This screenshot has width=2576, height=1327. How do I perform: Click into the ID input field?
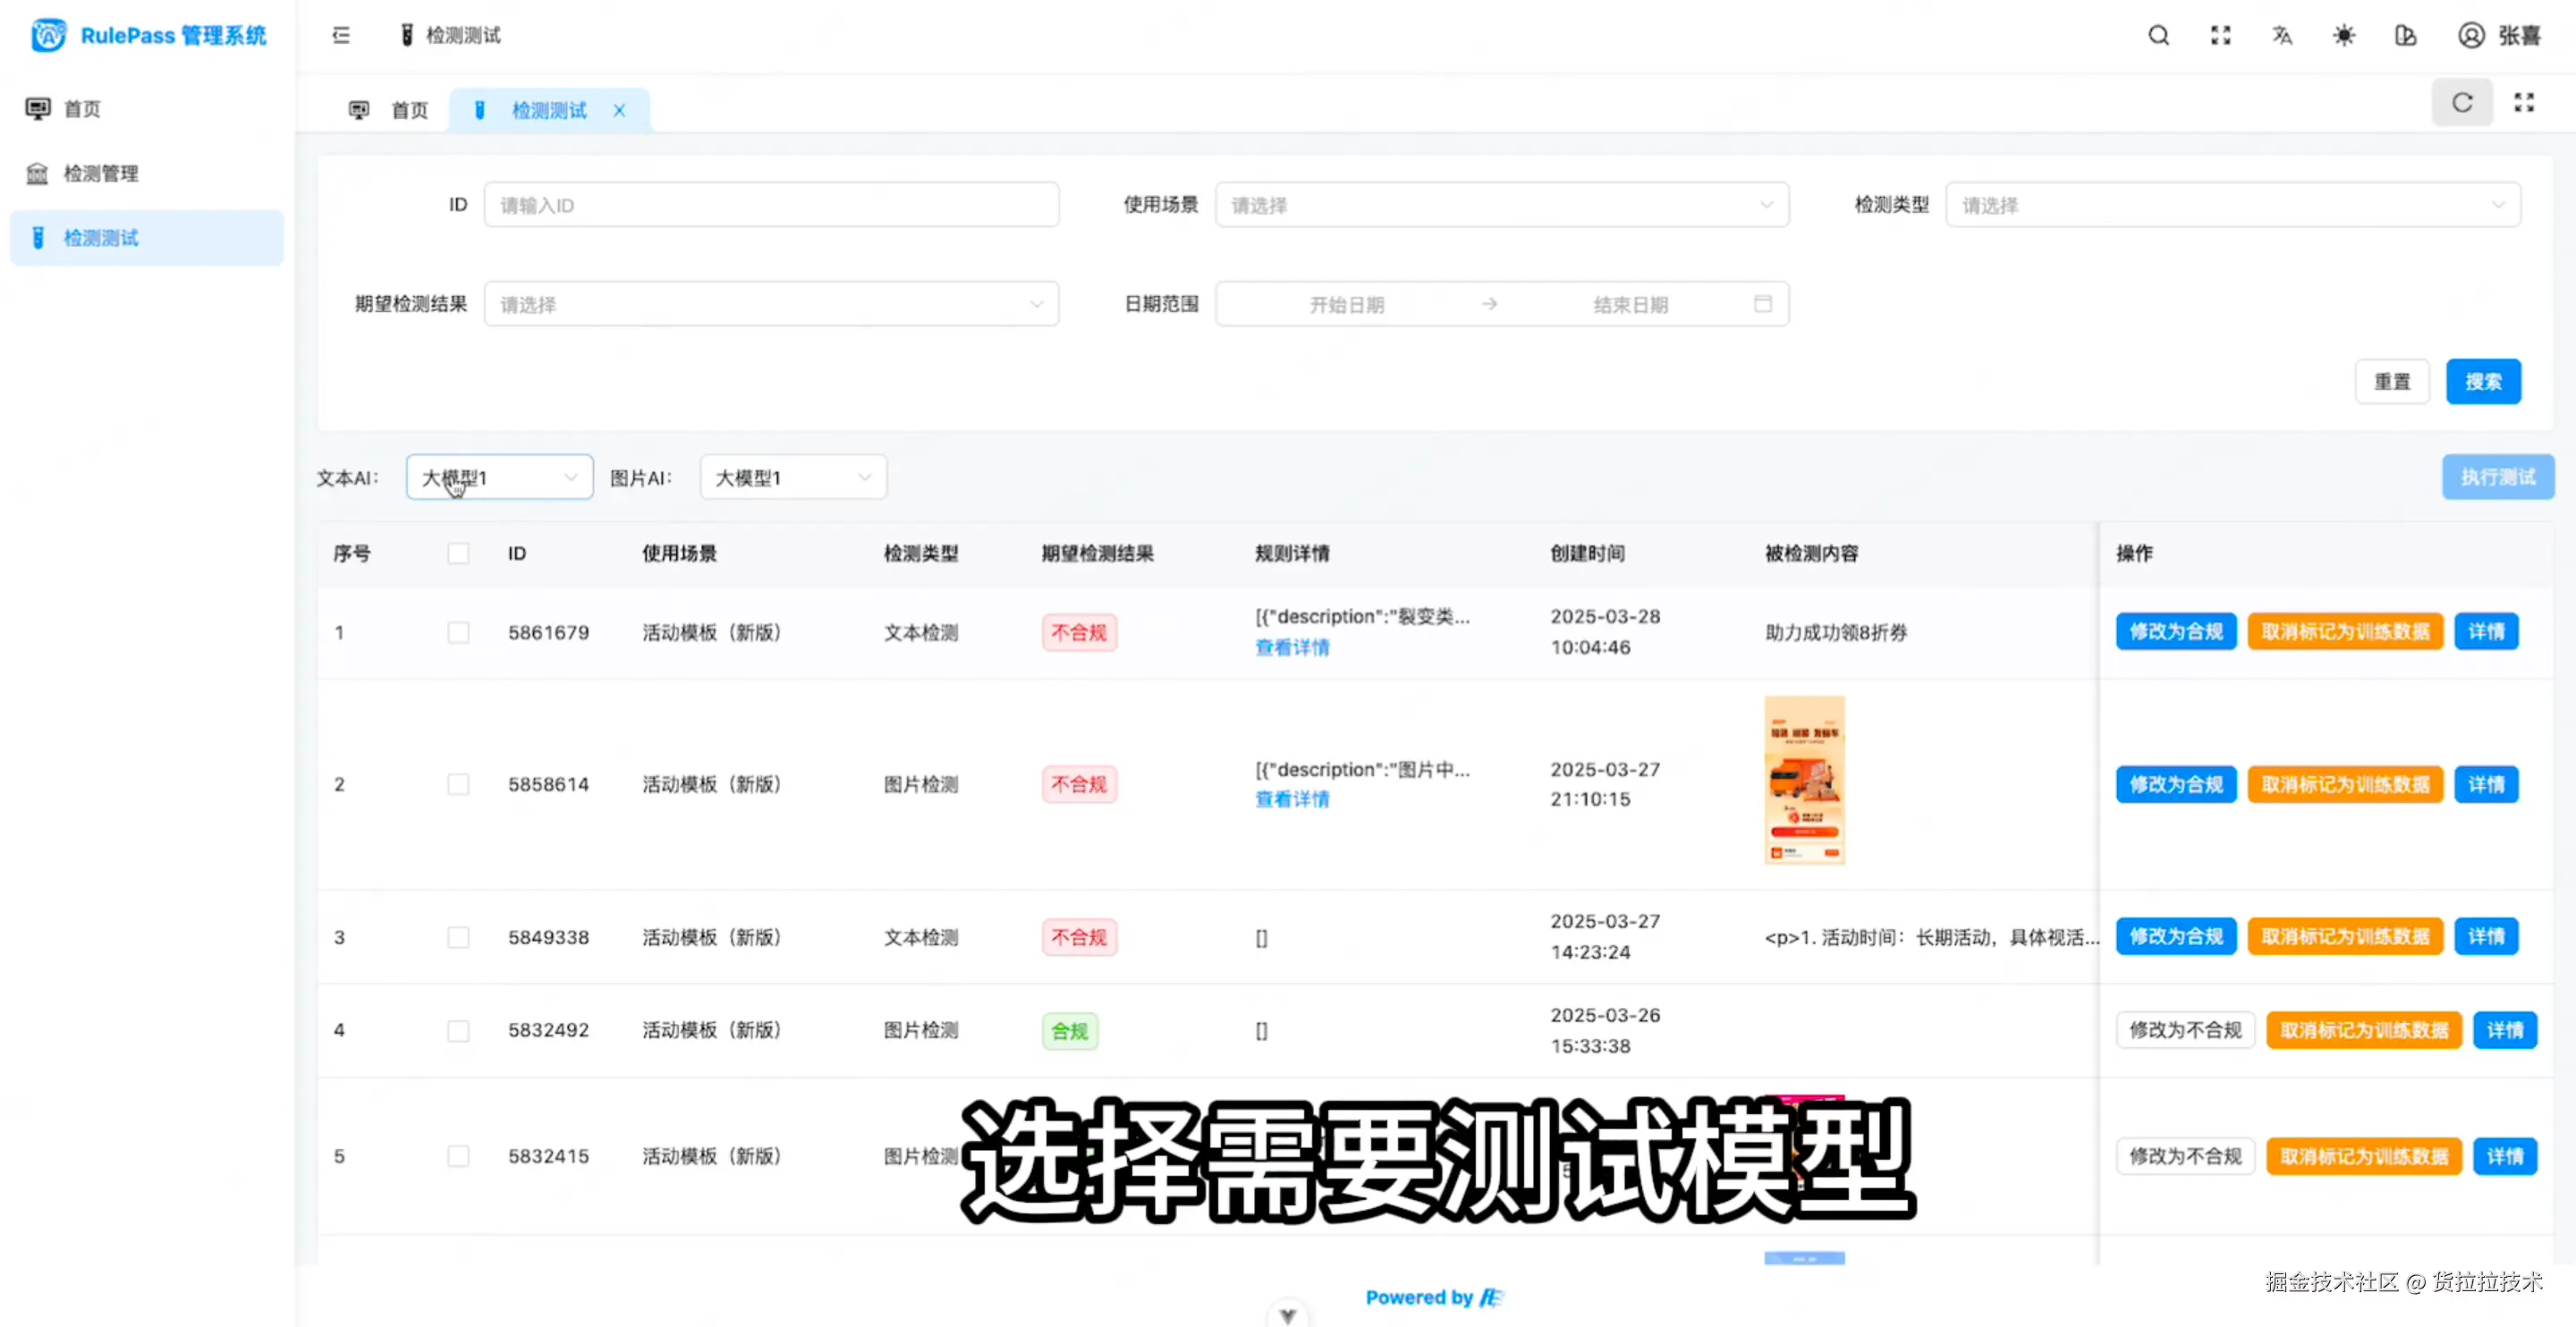(x=771, y=205)
